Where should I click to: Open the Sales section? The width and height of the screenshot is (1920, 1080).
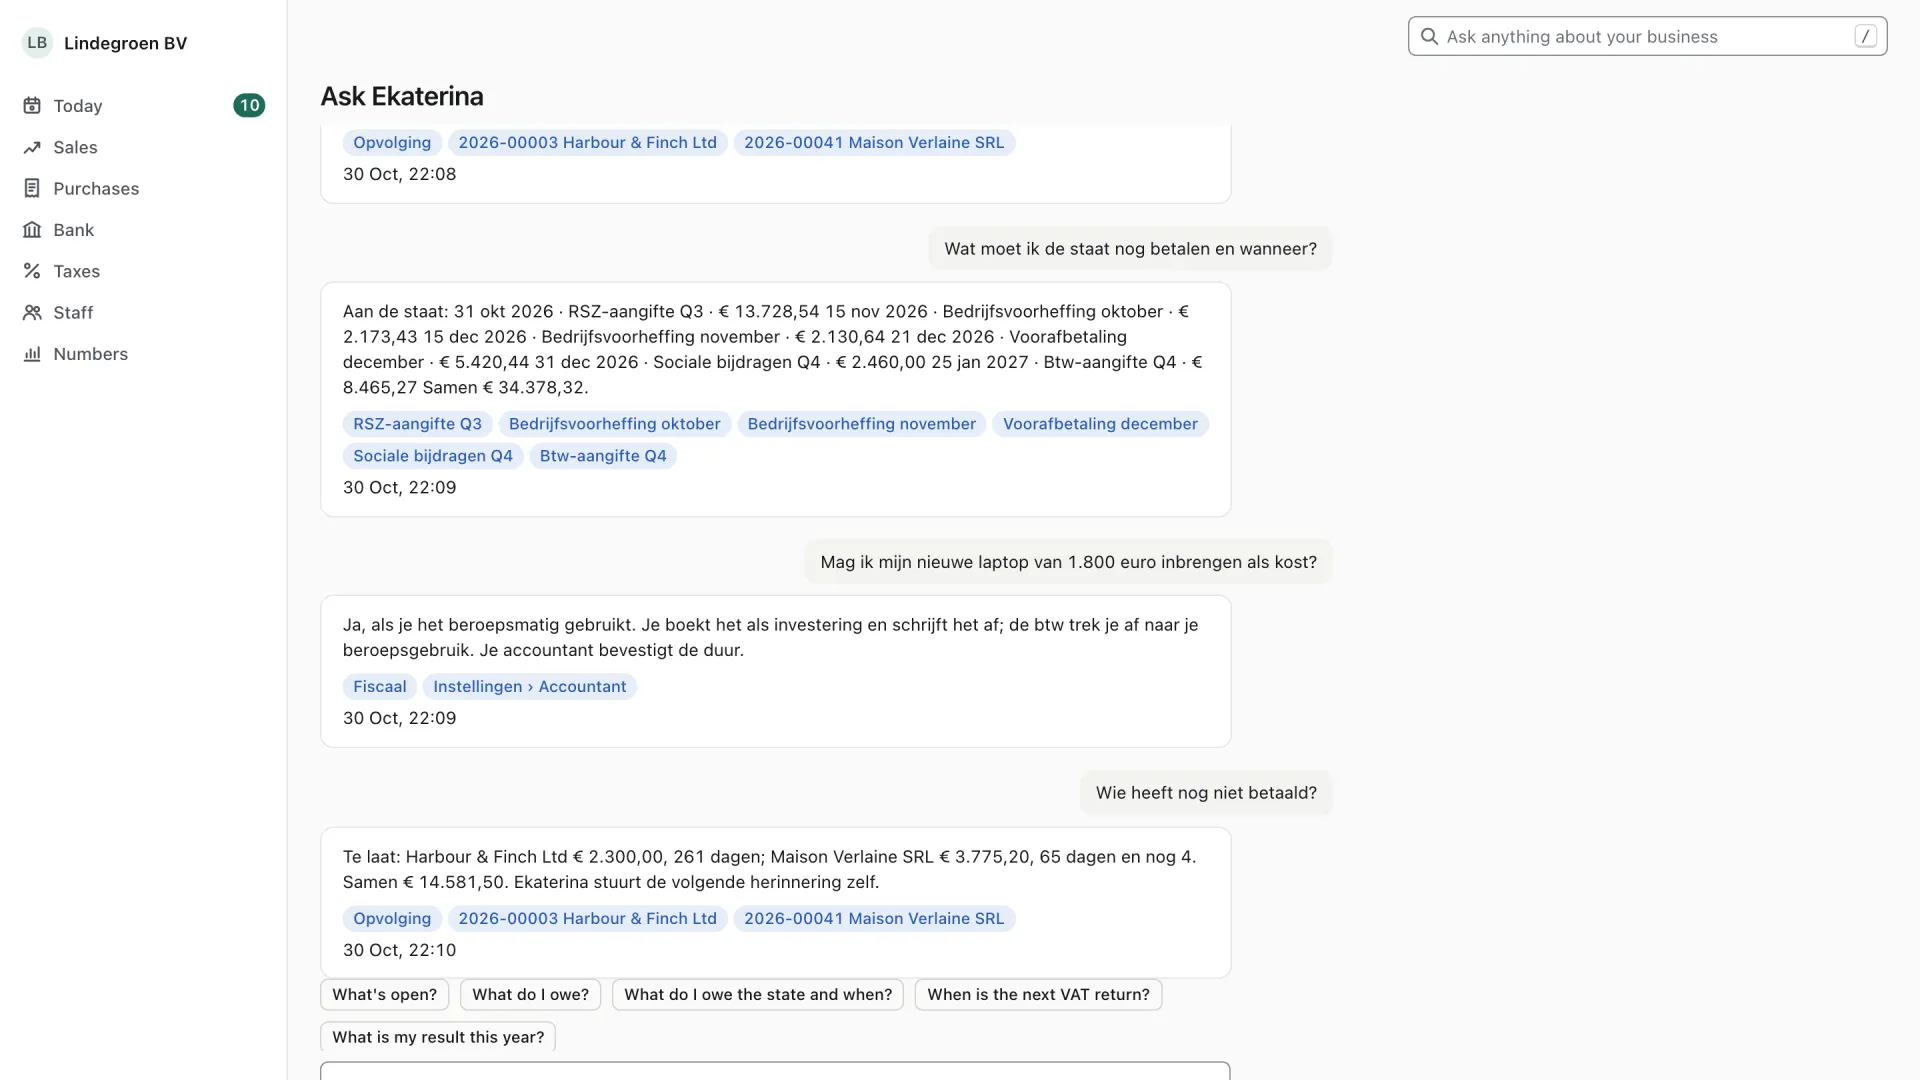(144, 147)
